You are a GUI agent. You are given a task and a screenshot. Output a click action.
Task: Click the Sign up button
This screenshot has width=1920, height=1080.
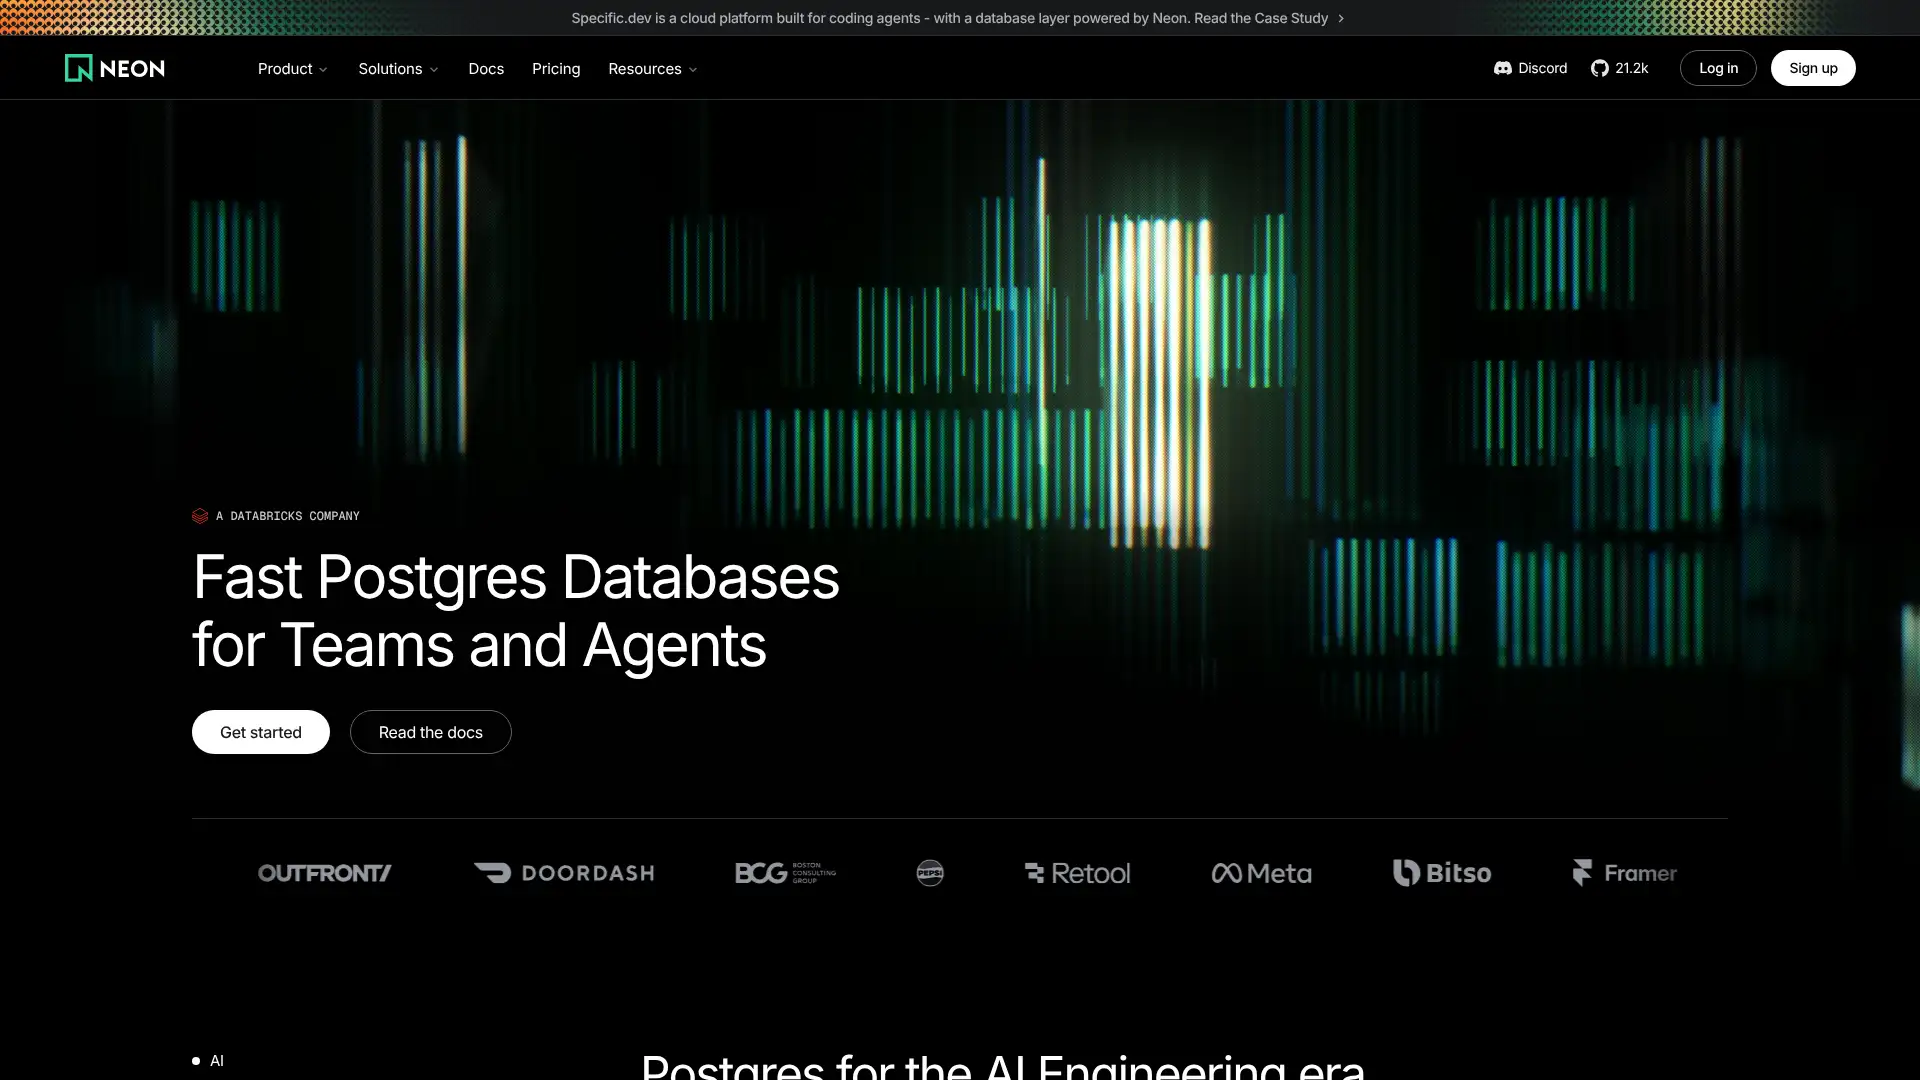(x=1813, y=68)
